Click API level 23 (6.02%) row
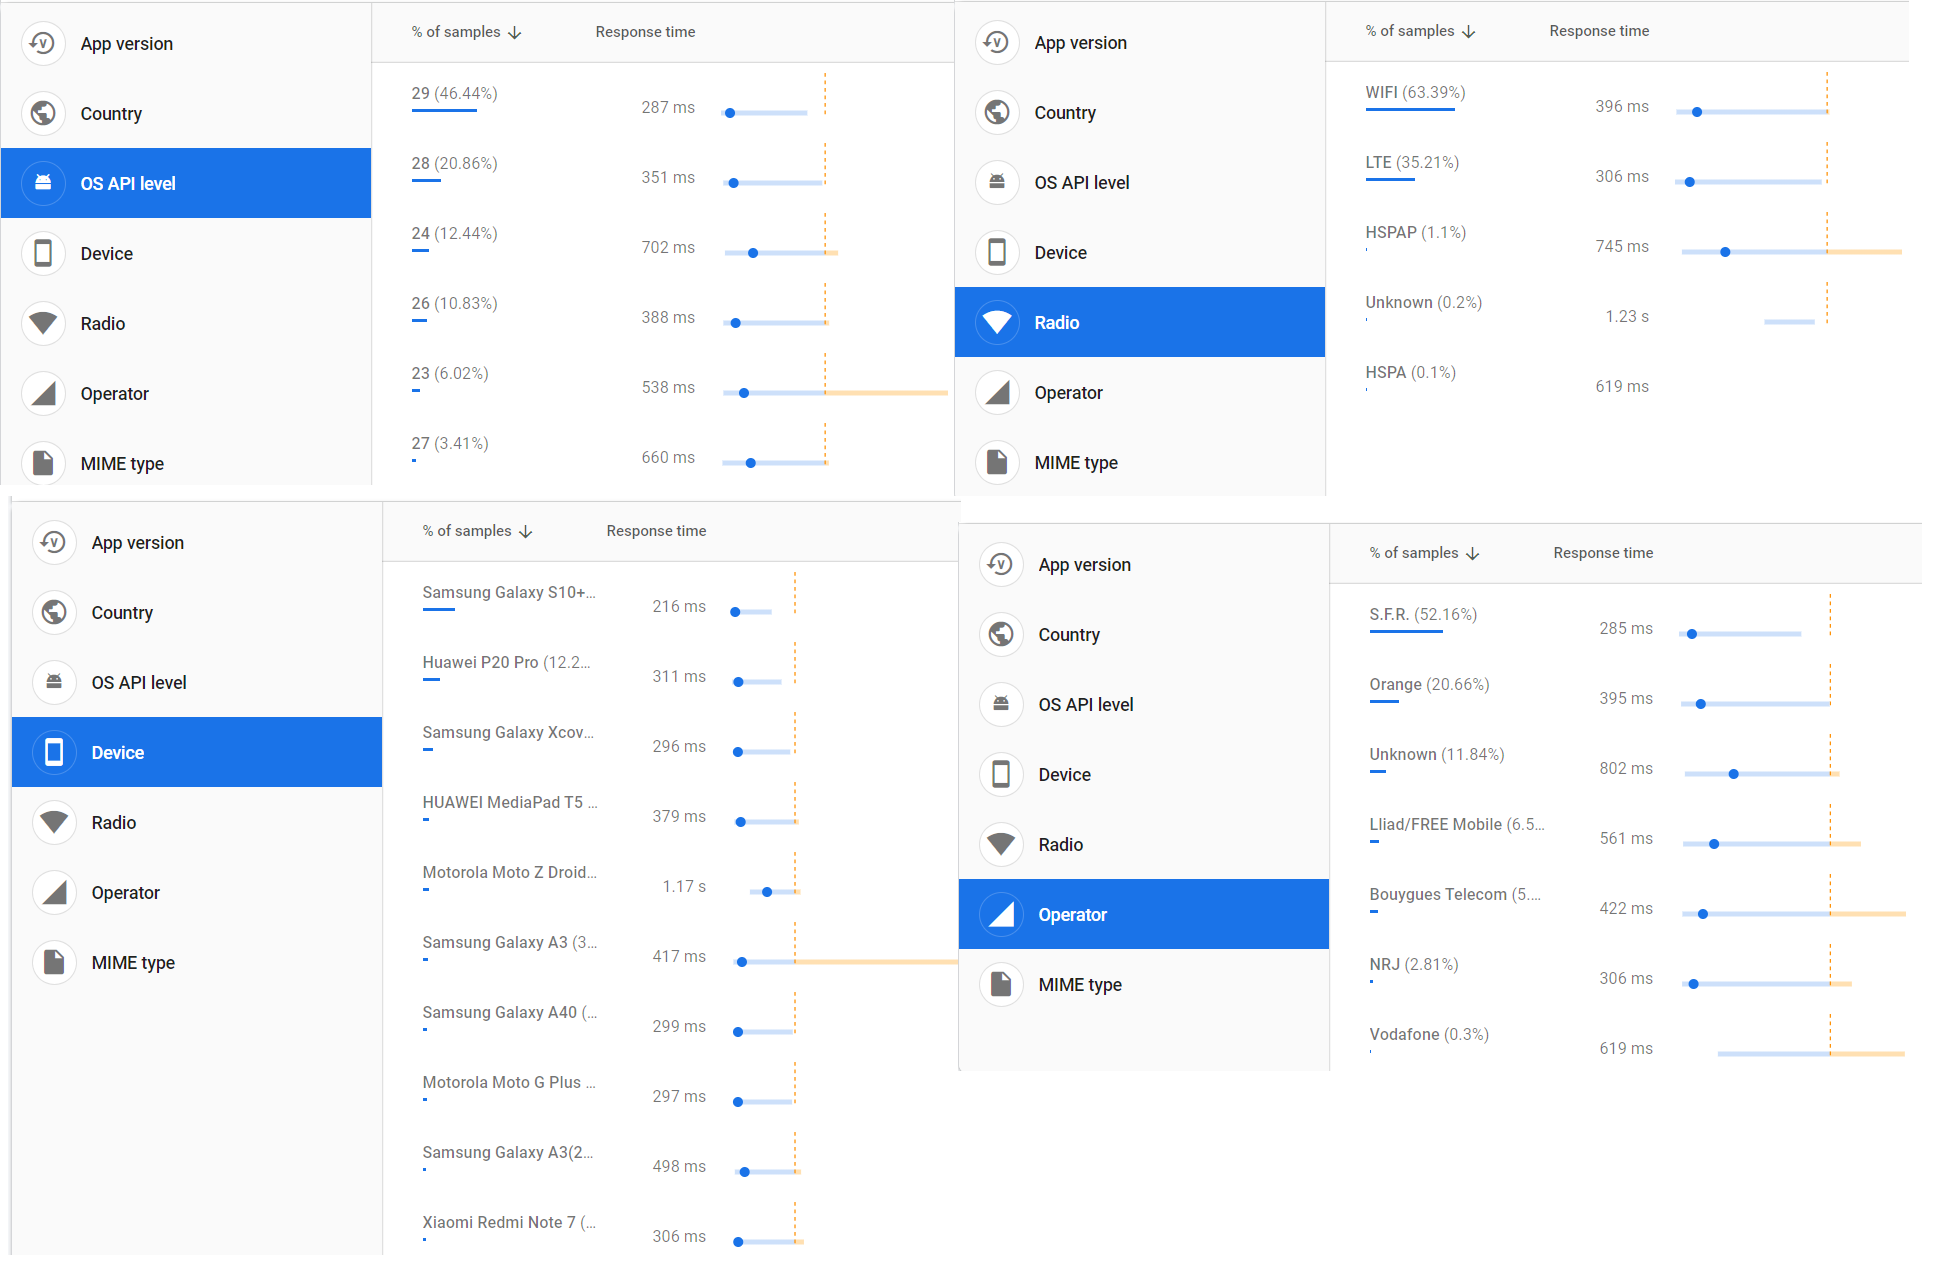The height and width of the screenshot is (1270, 1948). 663,378
